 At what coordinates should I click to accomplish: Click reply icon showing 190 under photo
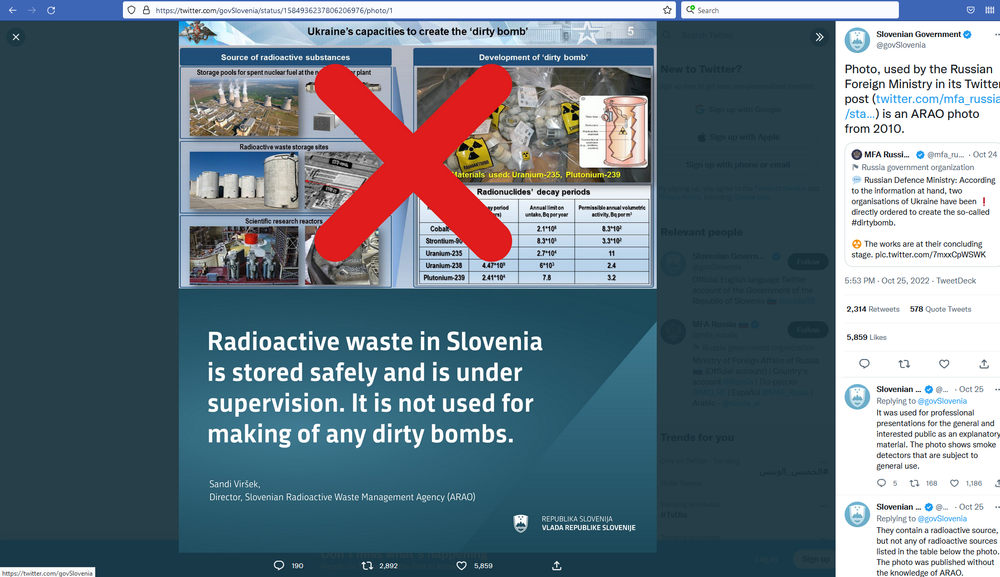pos(279,566)
